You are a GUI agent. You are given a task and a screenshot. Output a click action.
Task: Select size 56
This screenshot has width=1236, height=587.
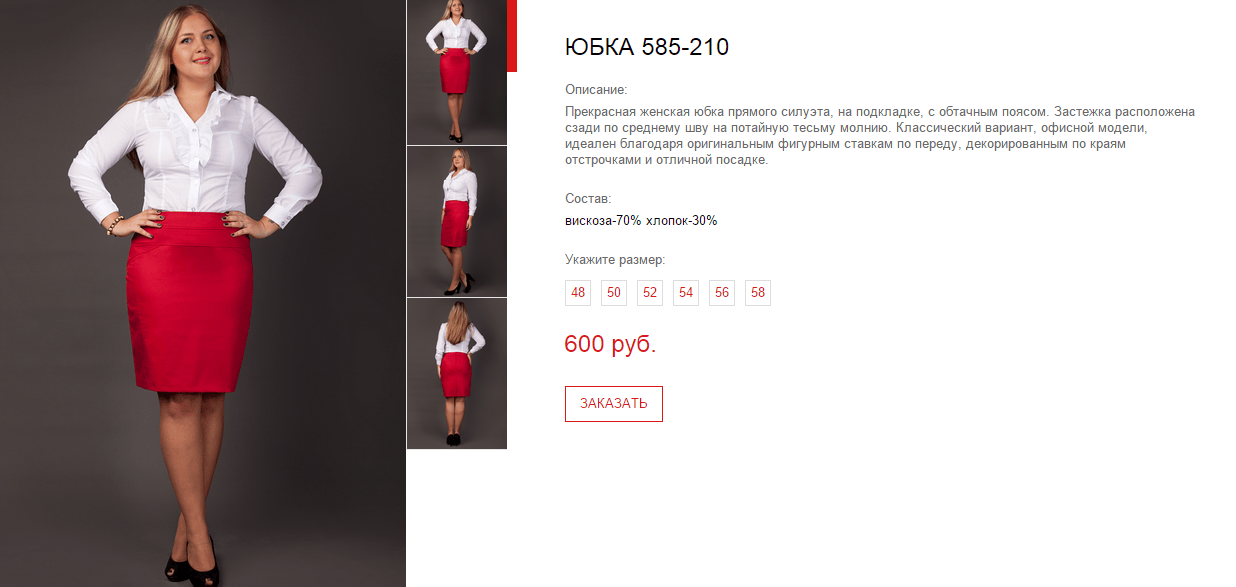coord(722,293)
